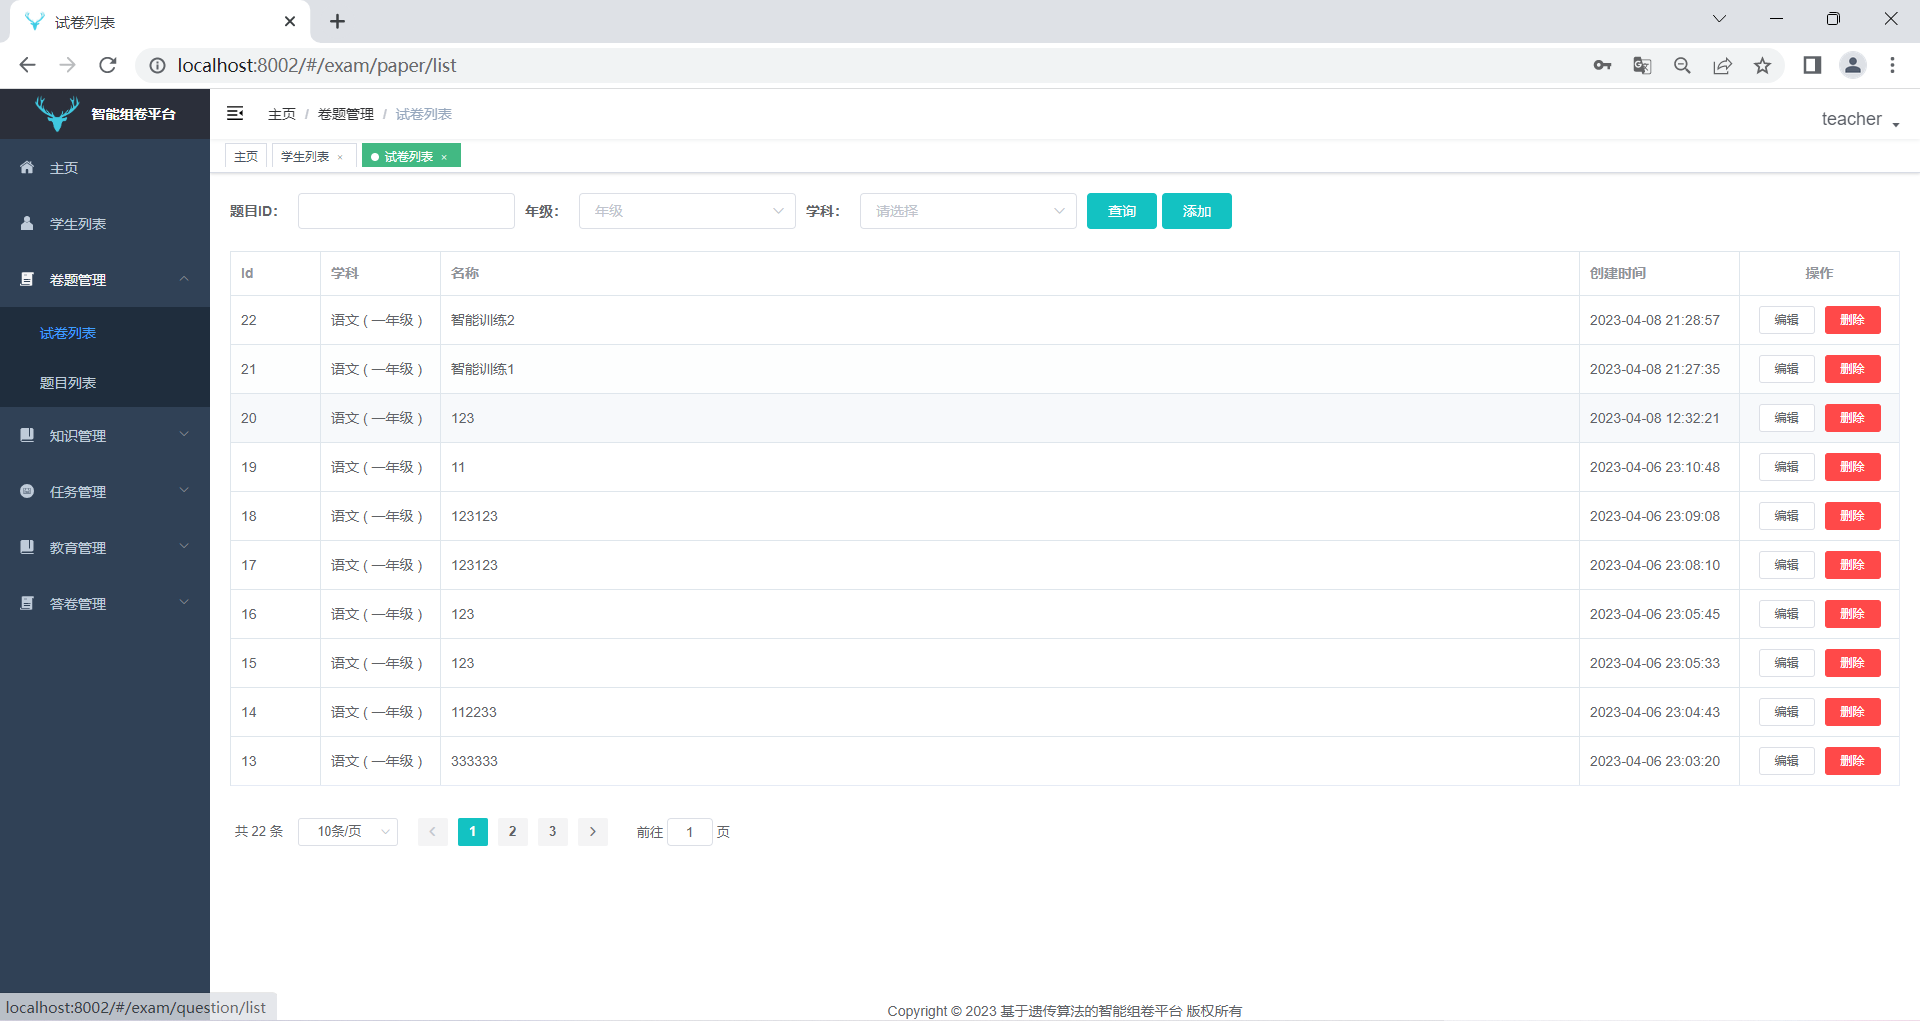Expand the 教育管理 sidebar menu
Viewport: 1920px width, 1021px height.
105,547
